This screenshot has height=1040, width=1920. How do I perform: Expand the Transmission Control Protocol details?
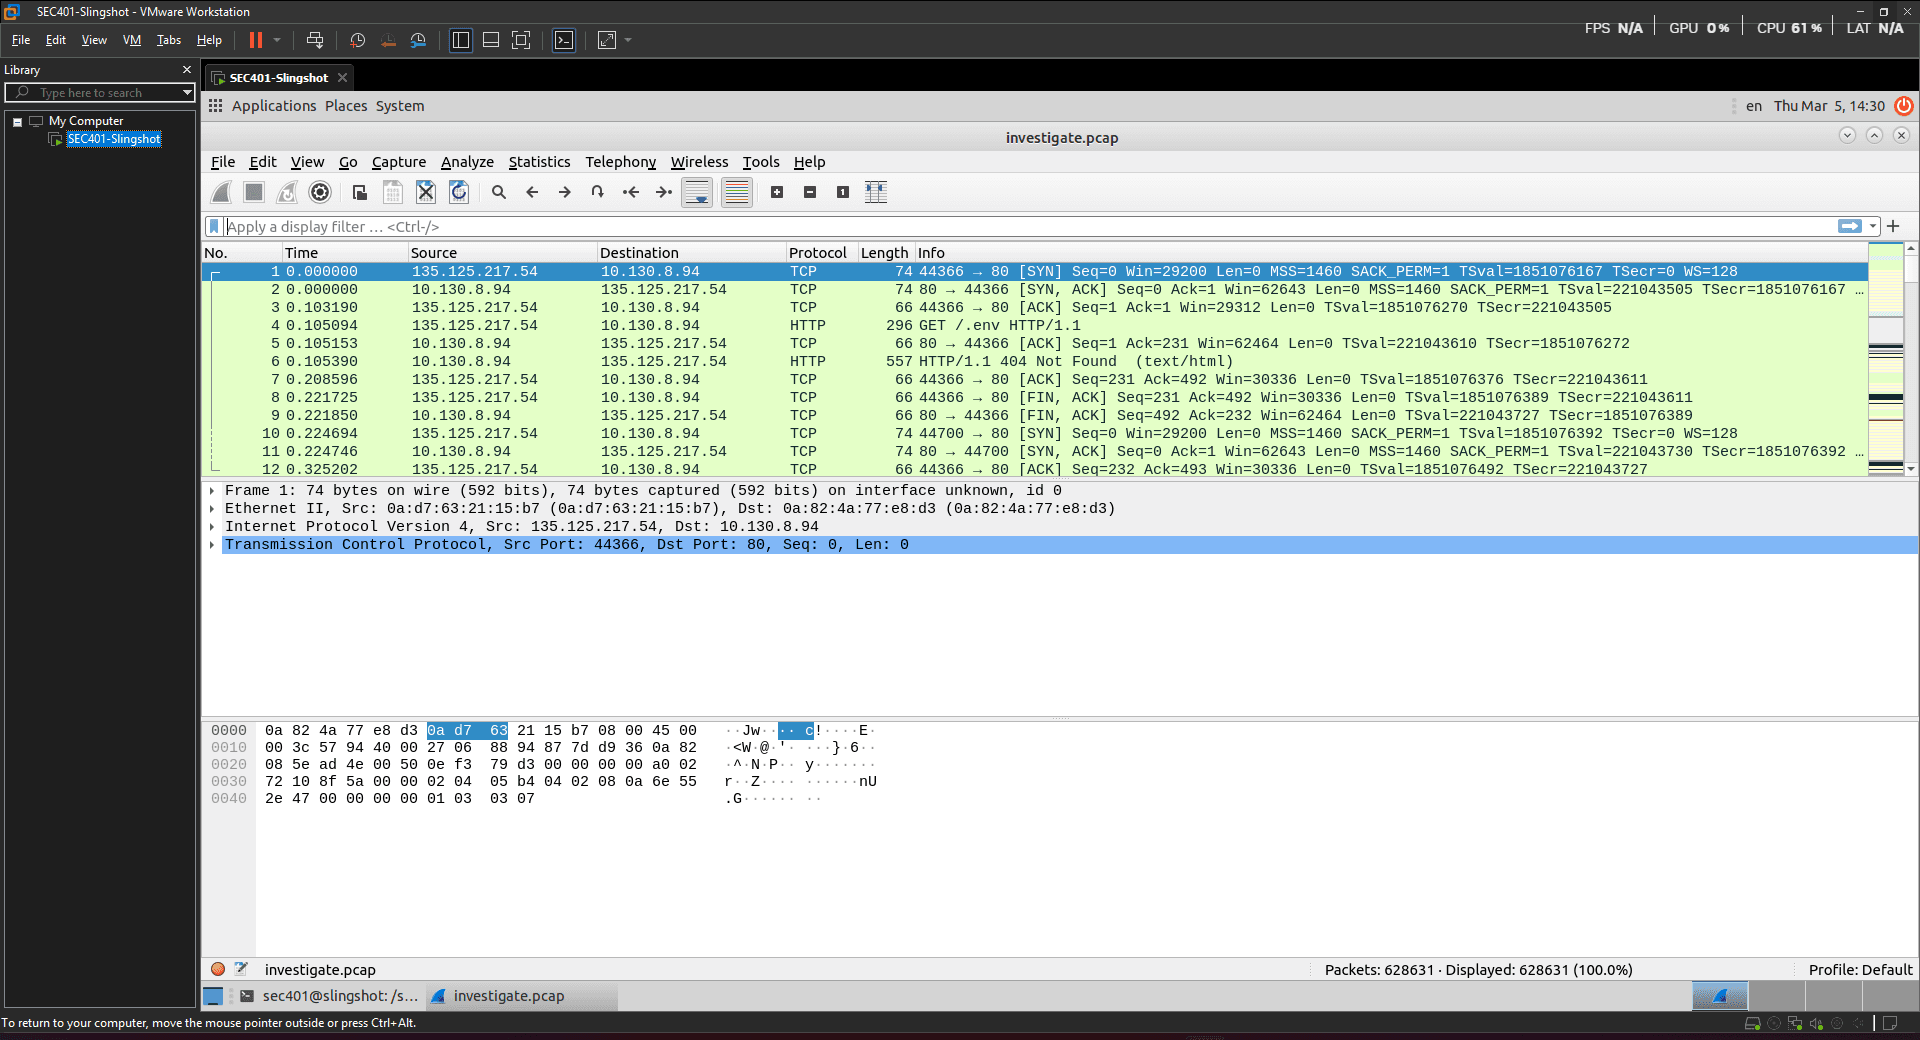pyautogui.click(x=211, y=545)
